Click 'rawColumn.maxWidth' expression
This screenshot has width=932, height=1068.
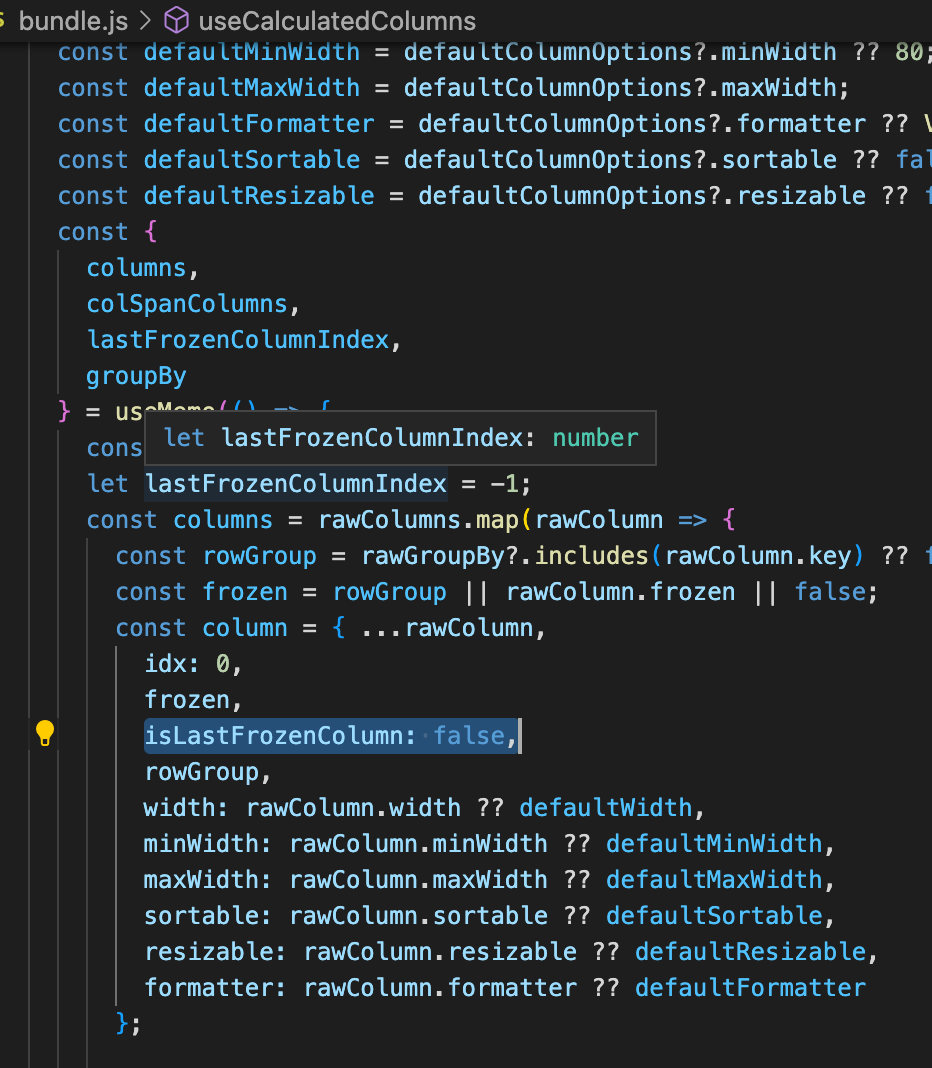tap(418, 881)
